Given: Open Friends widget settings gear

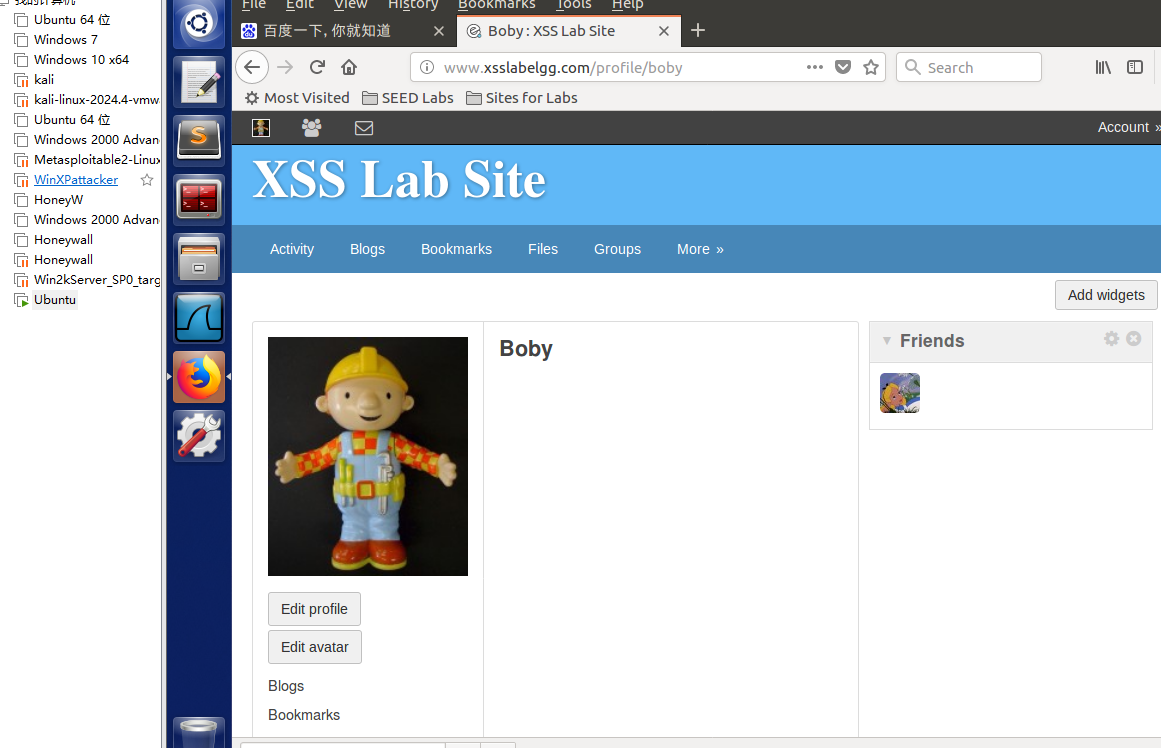Looking at the screenshot, I should click(1111, 338).
